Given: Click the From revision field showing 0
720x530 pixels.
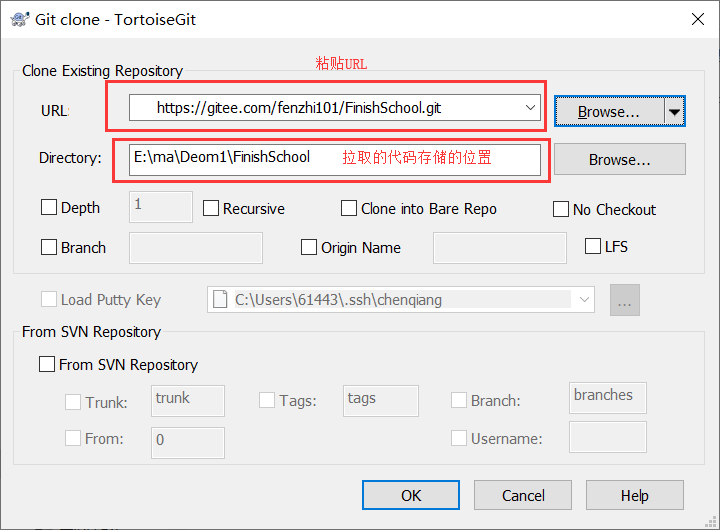Looking at the screenshot, I should click(x=188, y=443).
